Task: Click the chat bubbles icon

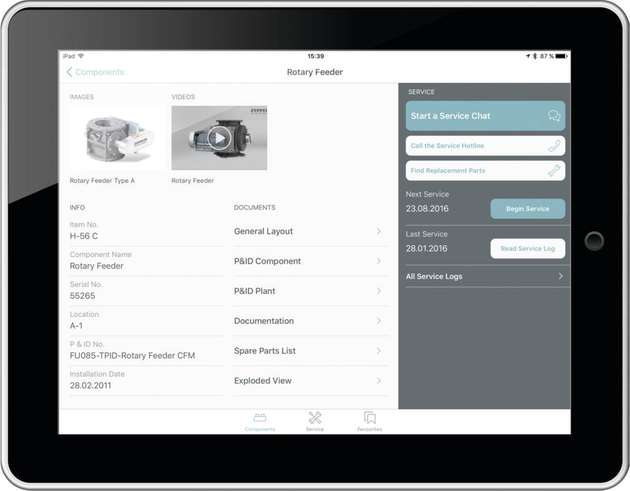Action: click(x=554, y=116)
